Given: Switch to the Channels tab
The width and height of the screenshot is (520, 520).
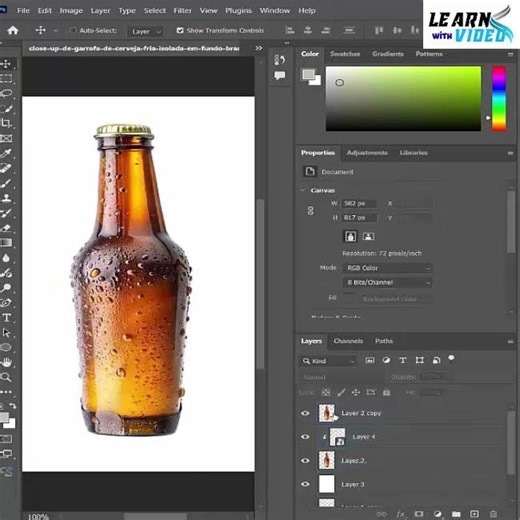Looking at the screenshot, I should [x=348, y=341].
